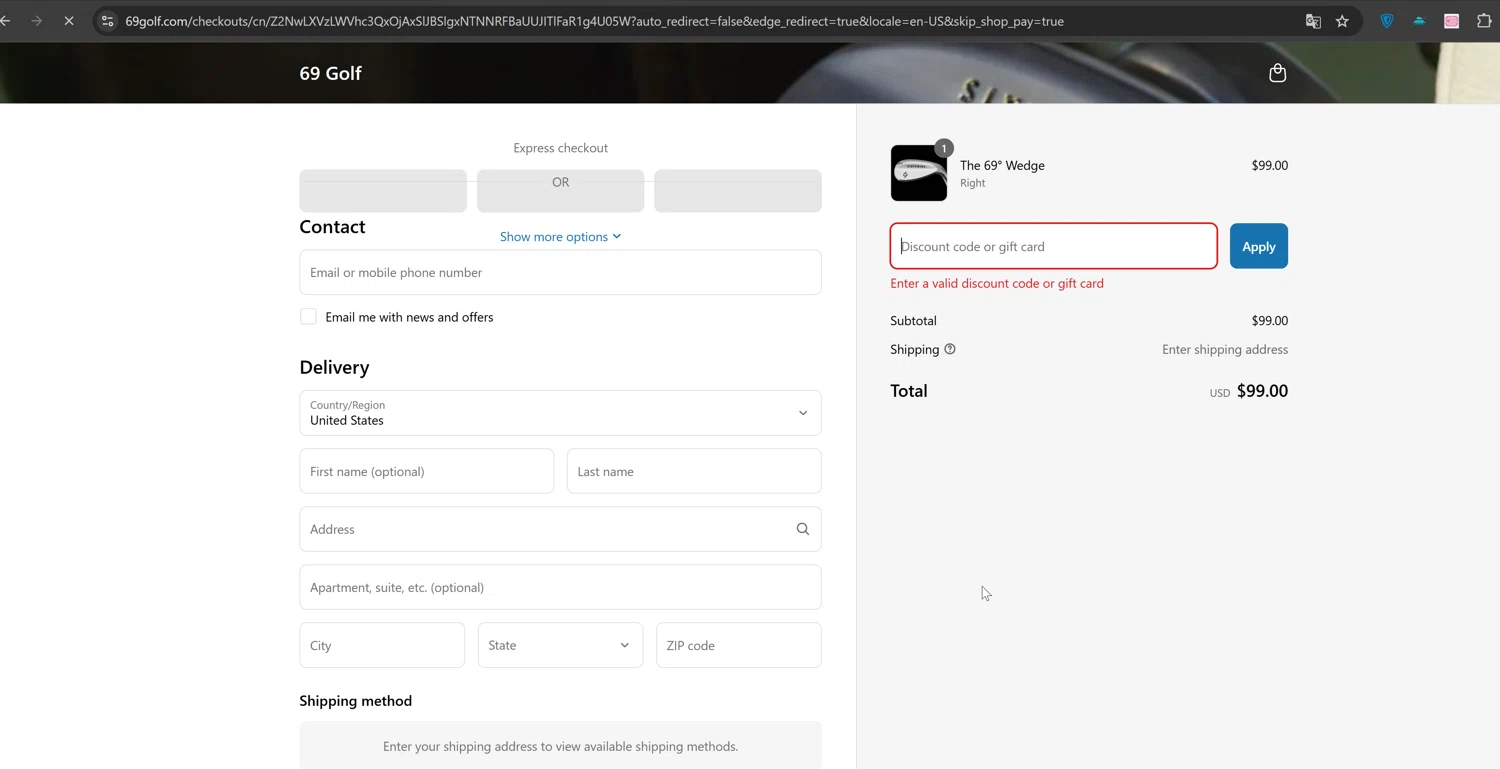Click the 69° Wedge product thumbnail

click(x=919, y=173)
